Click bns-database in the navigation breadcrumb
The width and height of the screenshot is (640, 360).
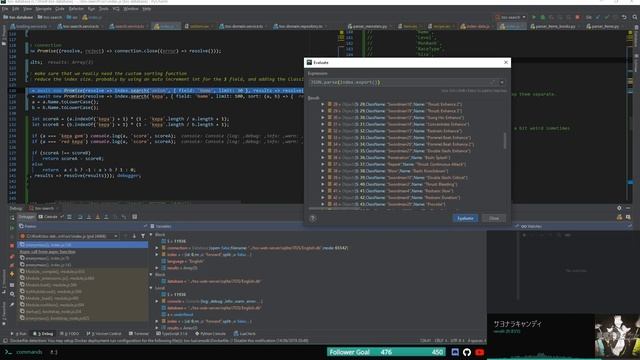pyautogui.click(x=18, y=17)
